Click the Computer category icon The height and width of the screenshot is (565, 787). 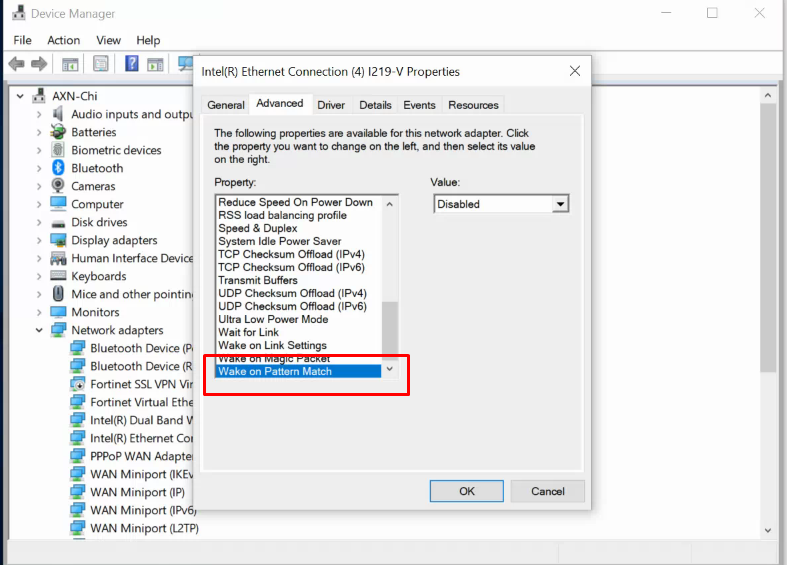58,204
